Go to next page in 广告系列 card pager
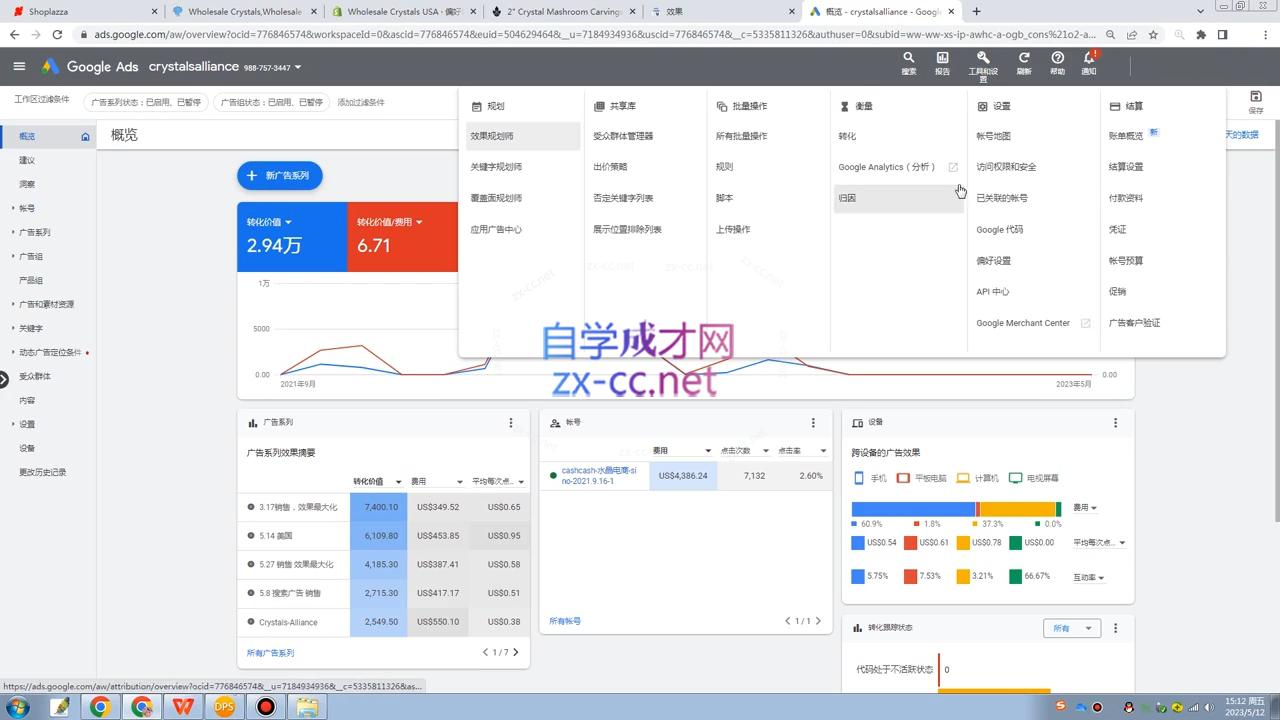This screenshot has height=720, width=1280. coord(516,652)
